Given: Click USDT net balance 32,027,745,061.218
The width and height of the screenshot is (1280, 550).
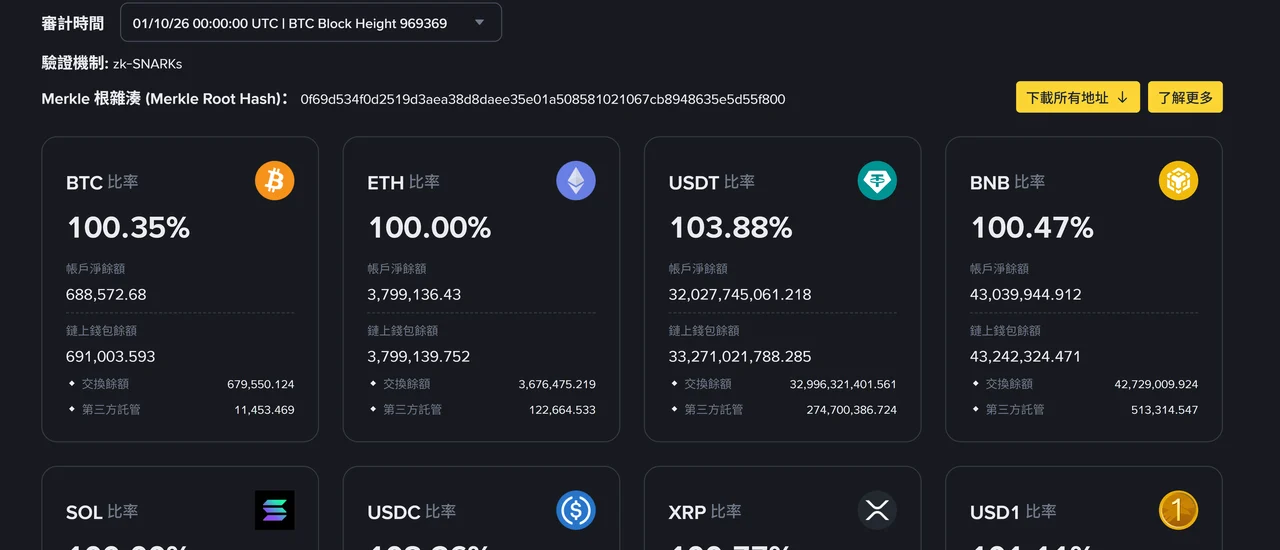Looking at the screenshot, I should point(740,295).
